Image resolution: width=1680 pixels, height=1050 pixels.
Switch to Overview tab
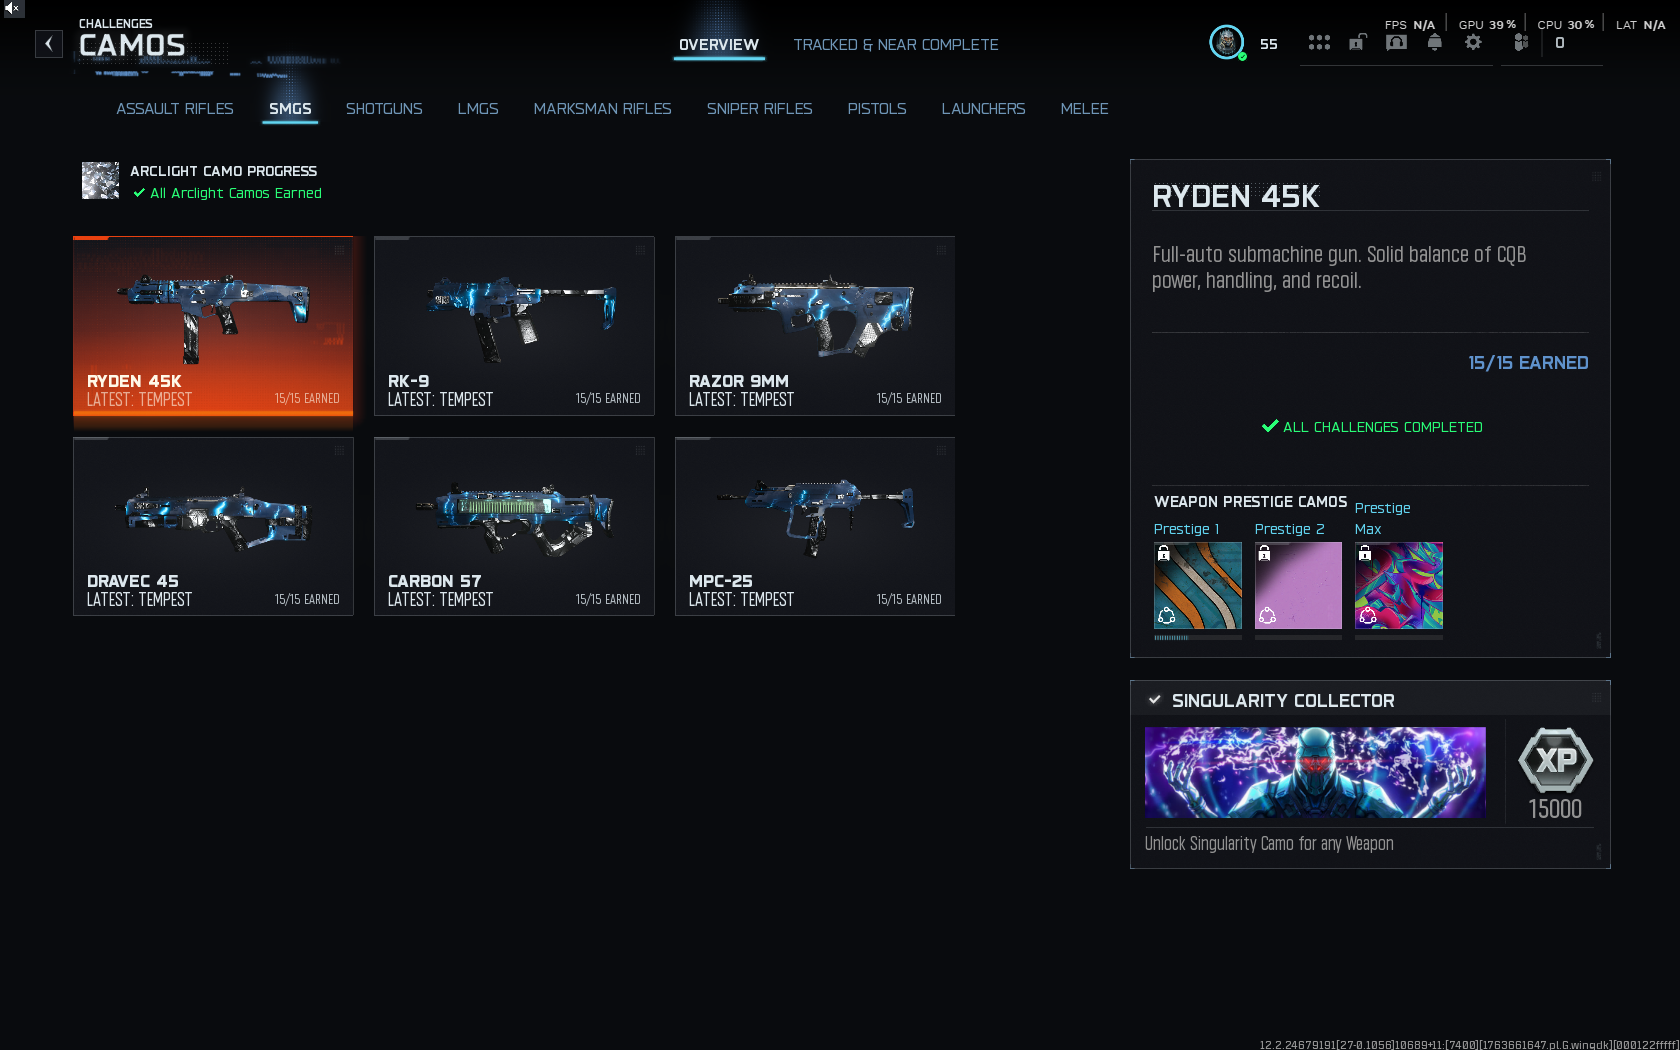719,45
